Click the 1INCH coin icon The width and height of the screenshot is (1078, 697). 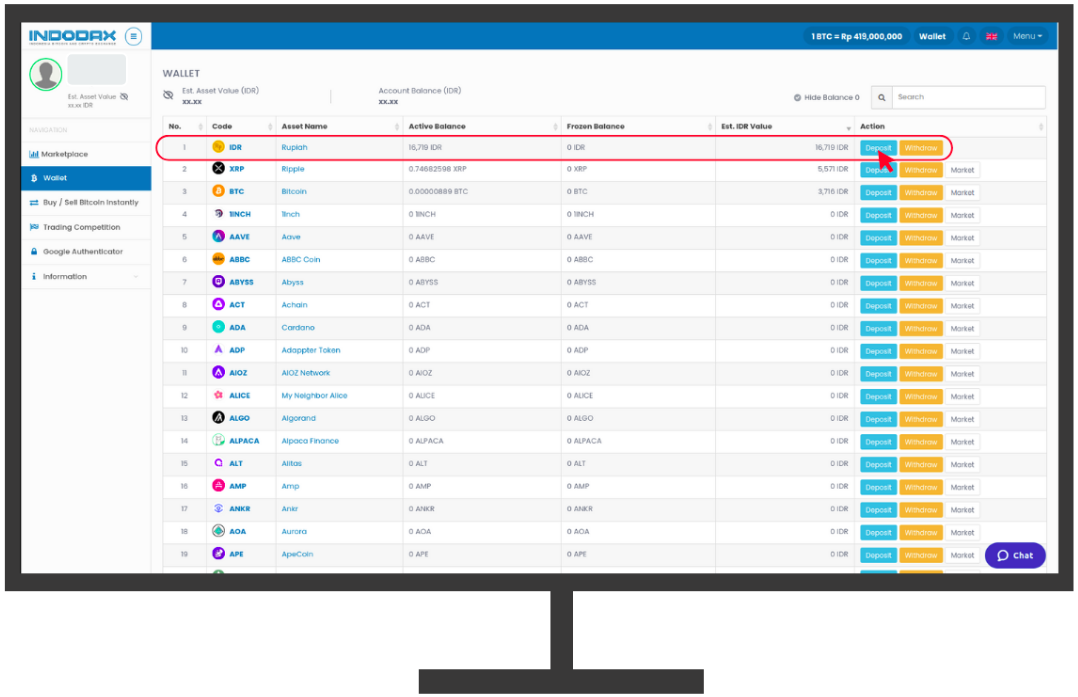point(218,214)
